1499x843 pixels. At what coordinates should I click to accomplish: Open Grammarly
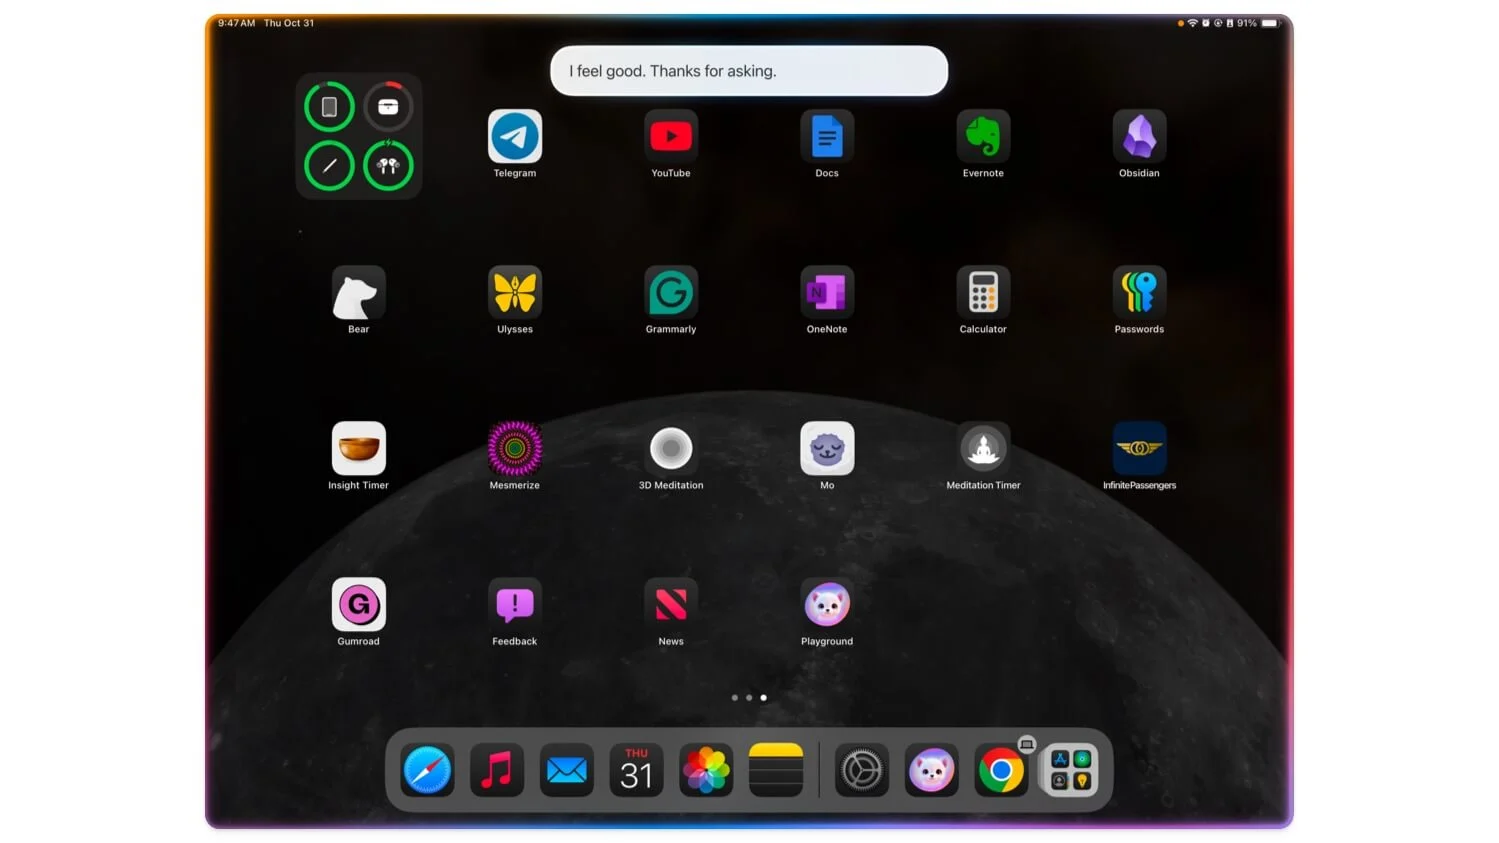tap(670, 293)
